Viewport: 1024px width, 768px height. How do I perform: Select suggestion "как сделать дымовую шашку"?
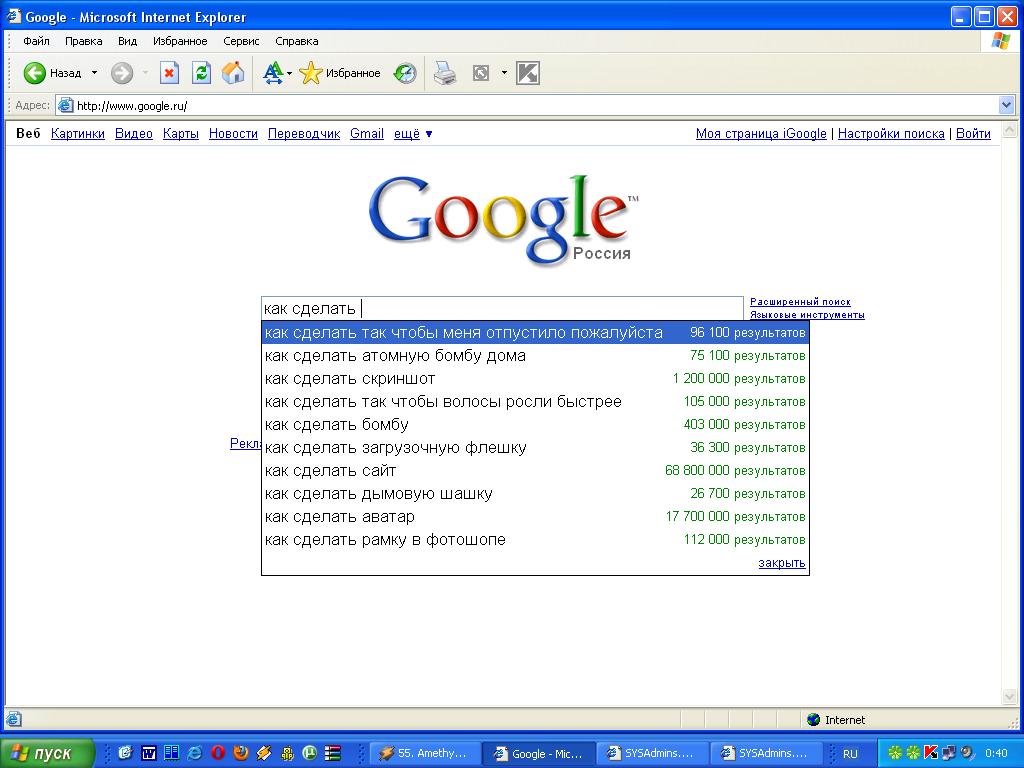pyautogui.click(x=535, y=494)
